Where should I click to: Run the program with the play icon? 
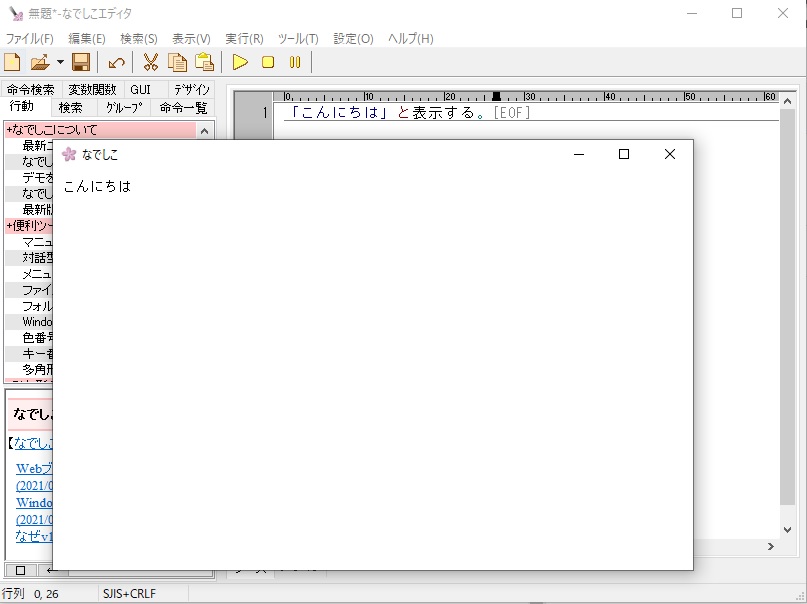pyautogui.click(x=240, y=63)
